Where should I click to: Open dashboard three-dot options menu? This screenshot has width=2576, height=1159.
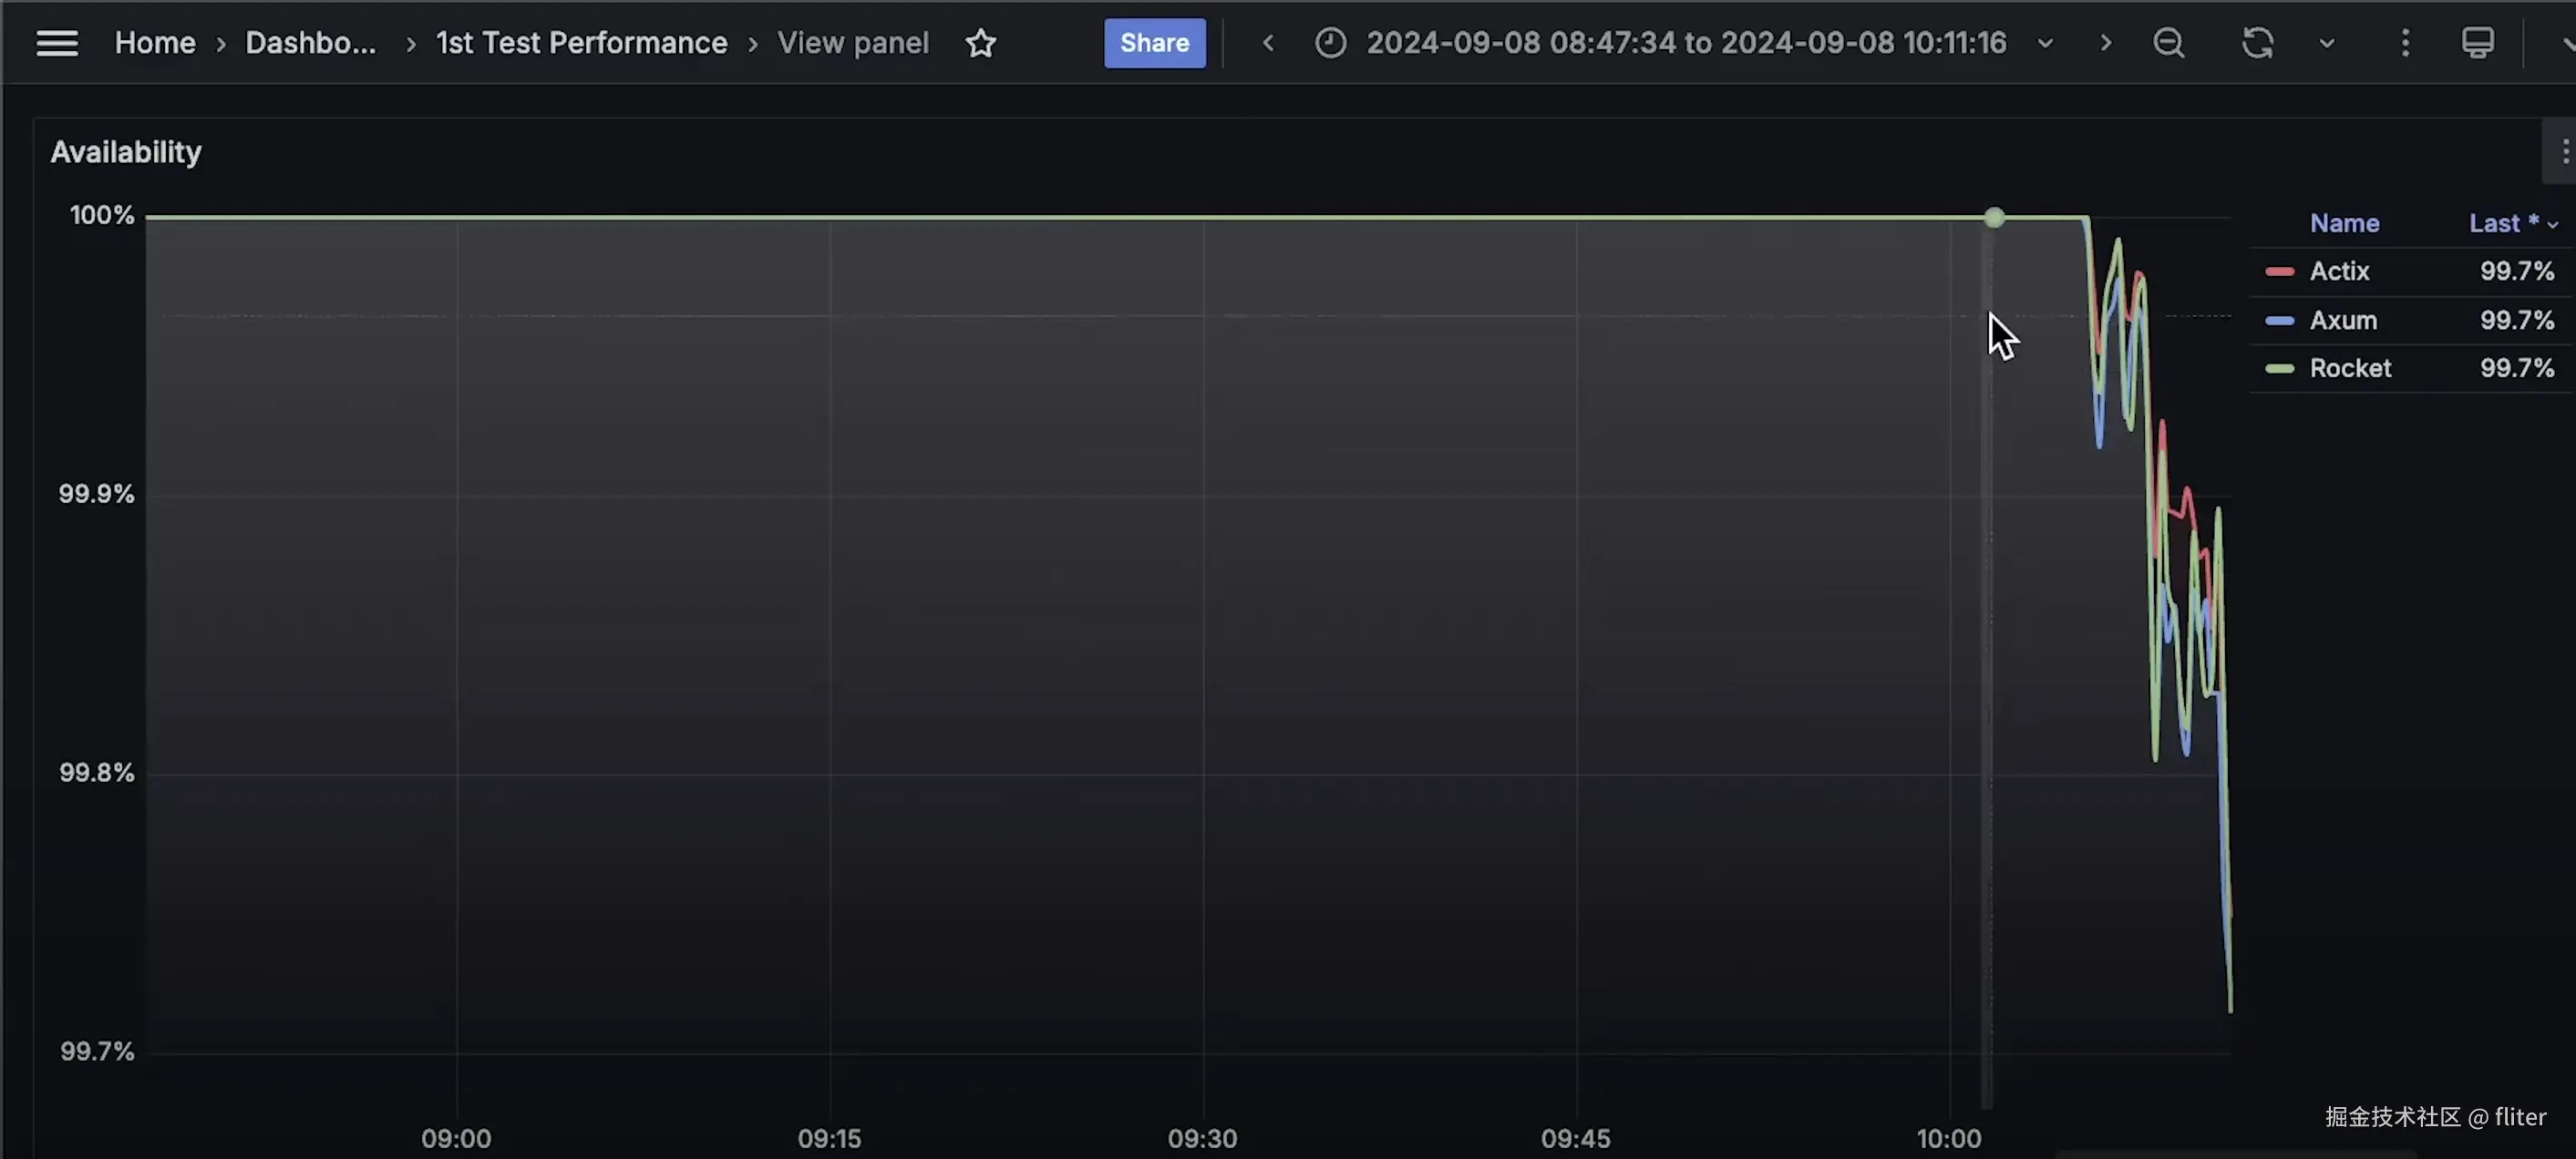[2405, 43]
